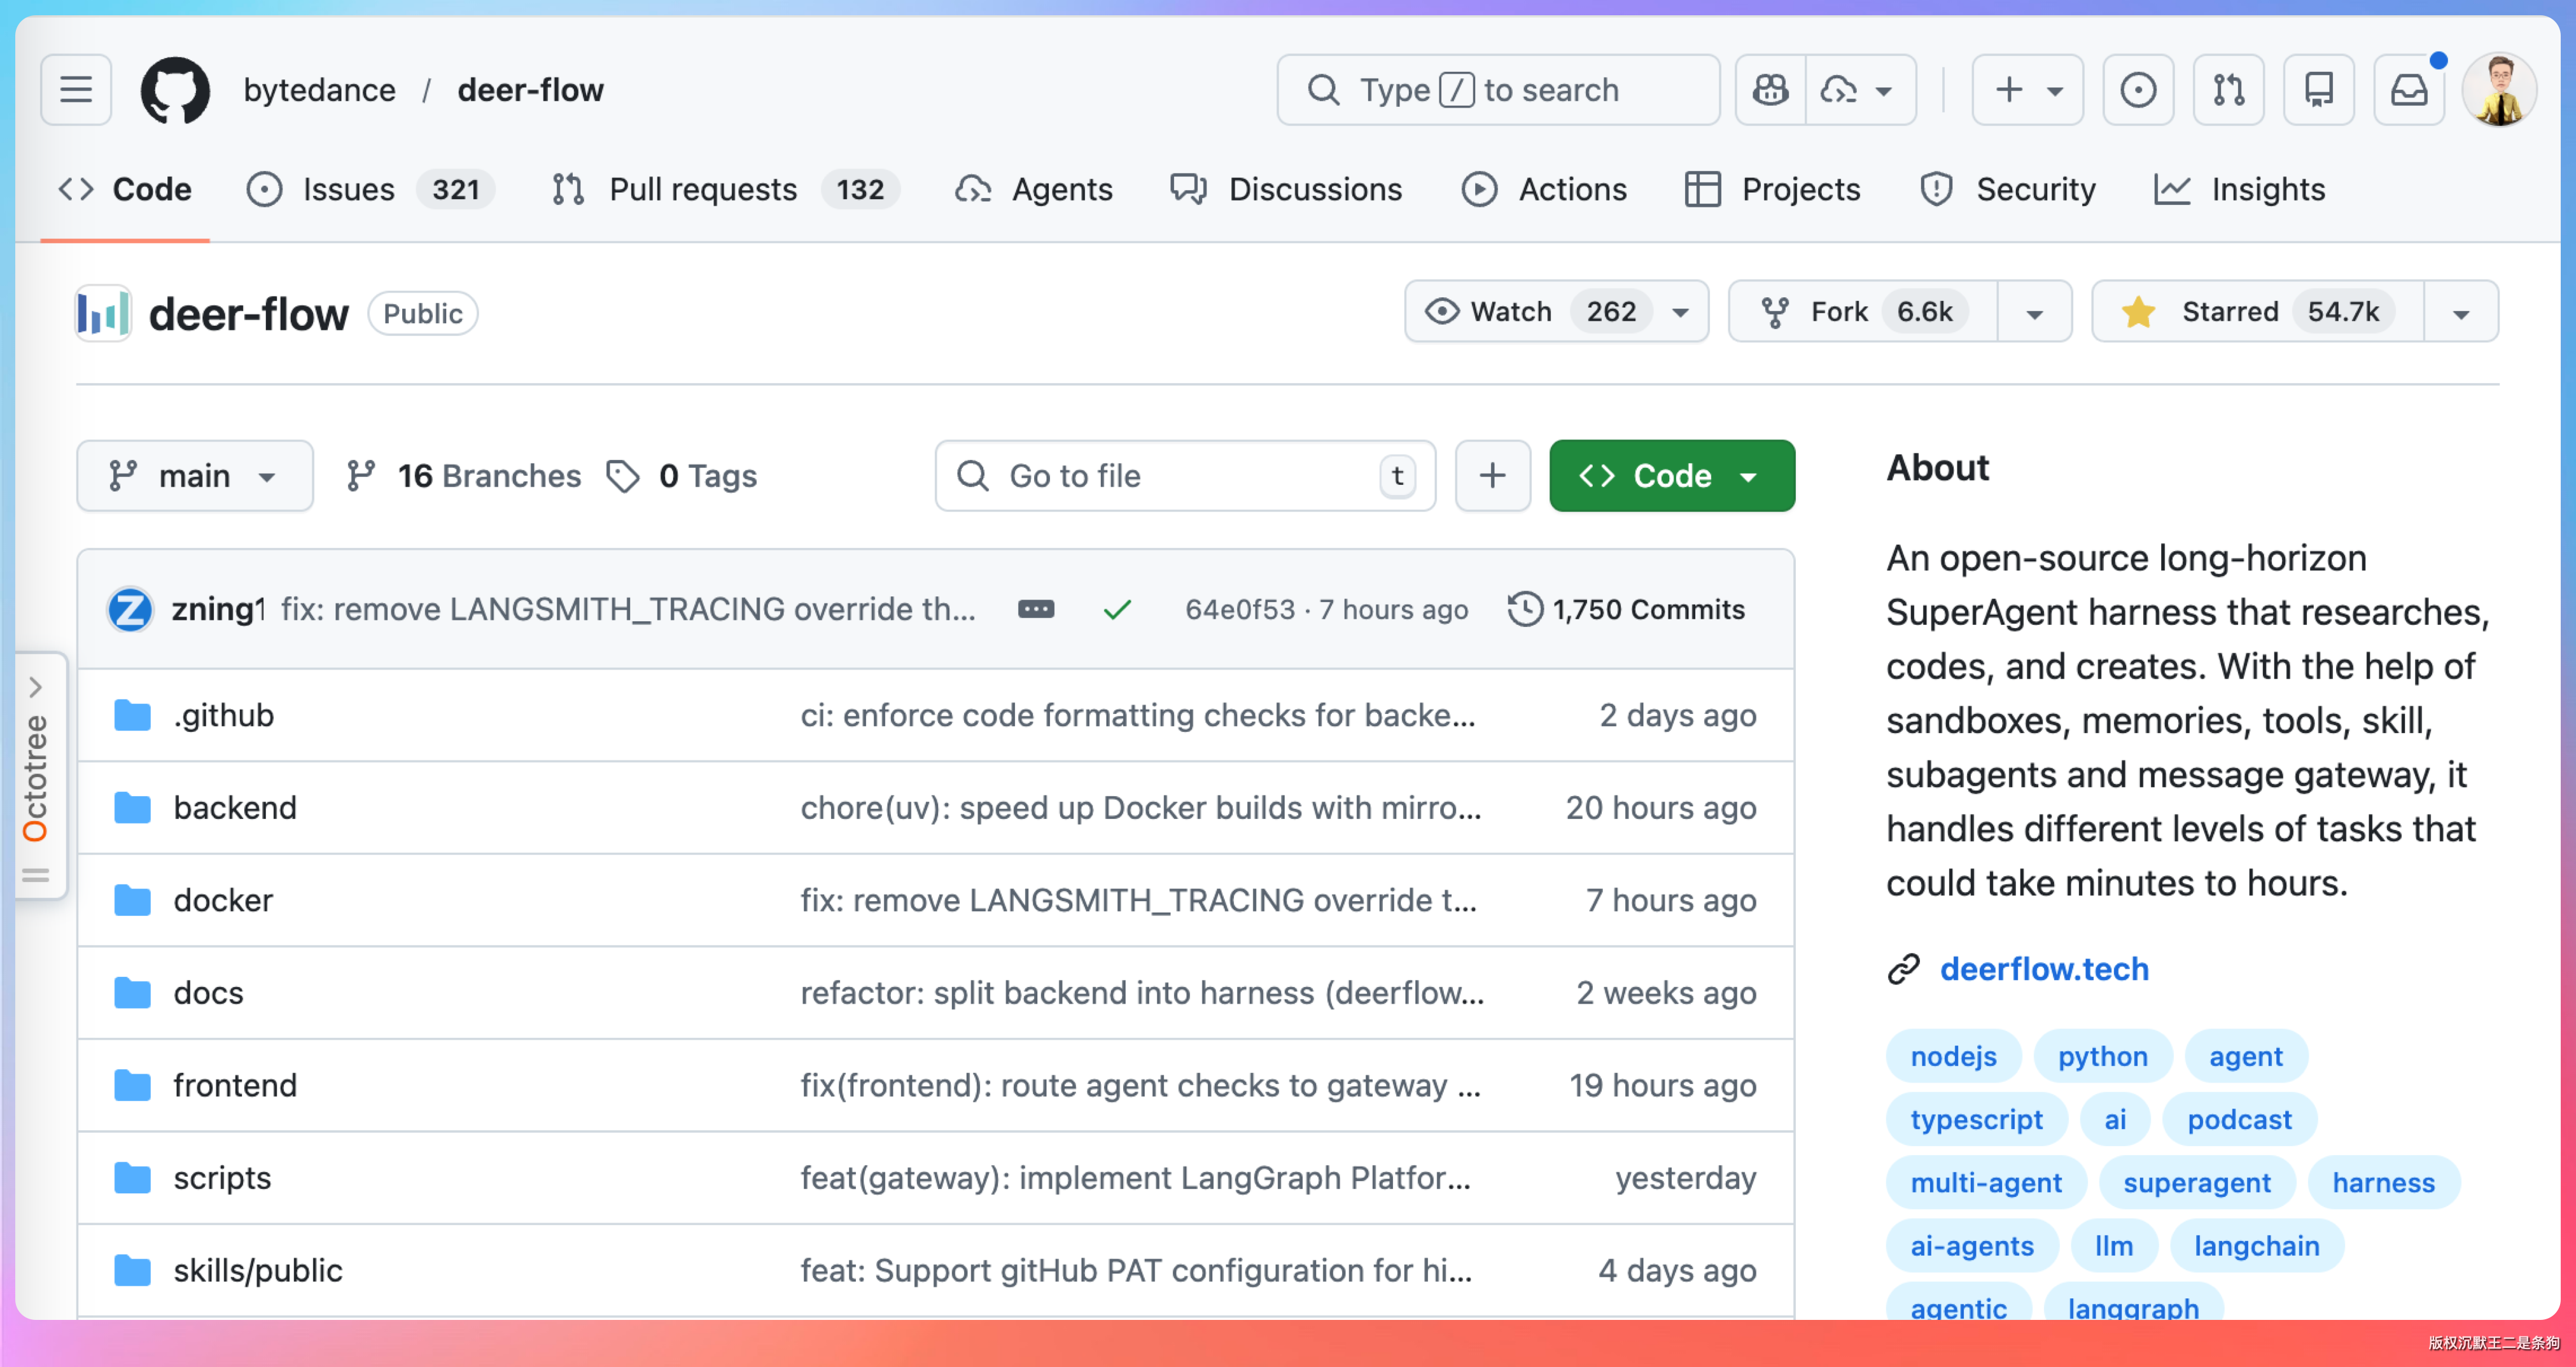Open the deerflow.tech website link
The width and height of the screenshot is (2576, 1367).
tap(2043, 969)
